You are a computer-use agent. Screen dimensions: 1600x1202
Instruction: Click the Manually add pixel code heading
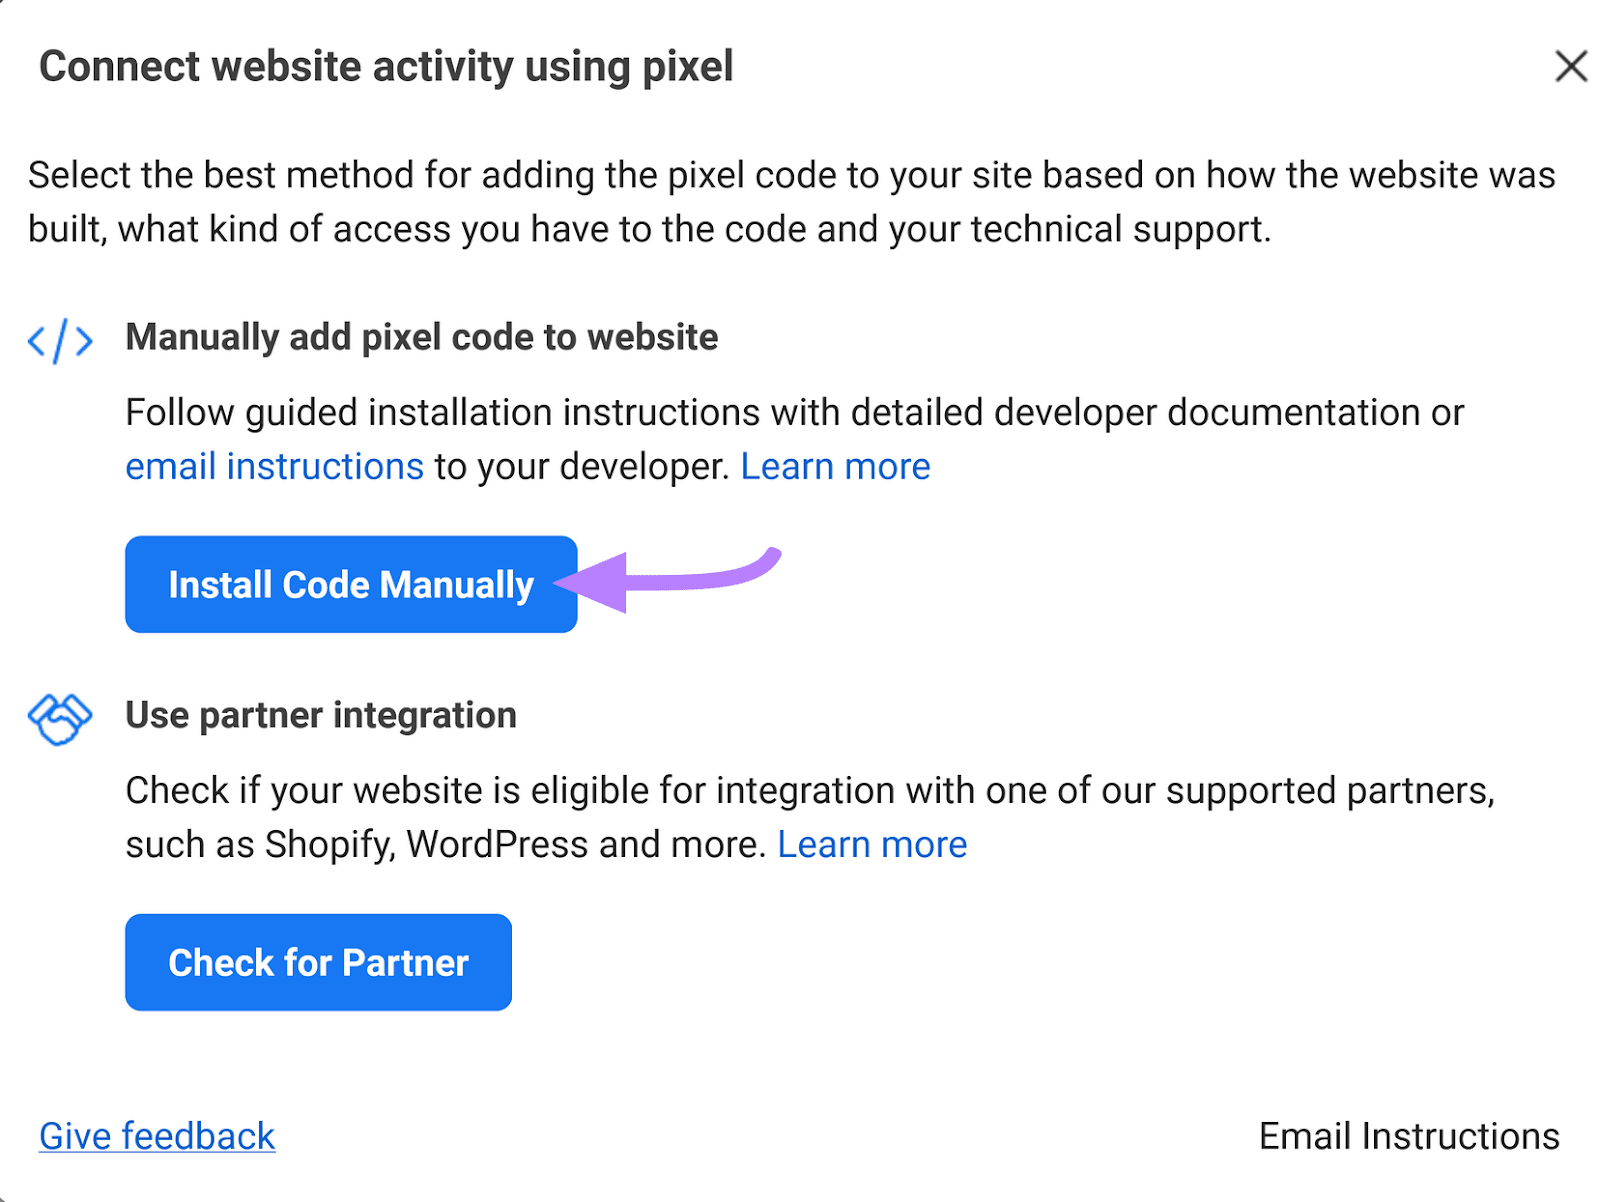point(420,337)
